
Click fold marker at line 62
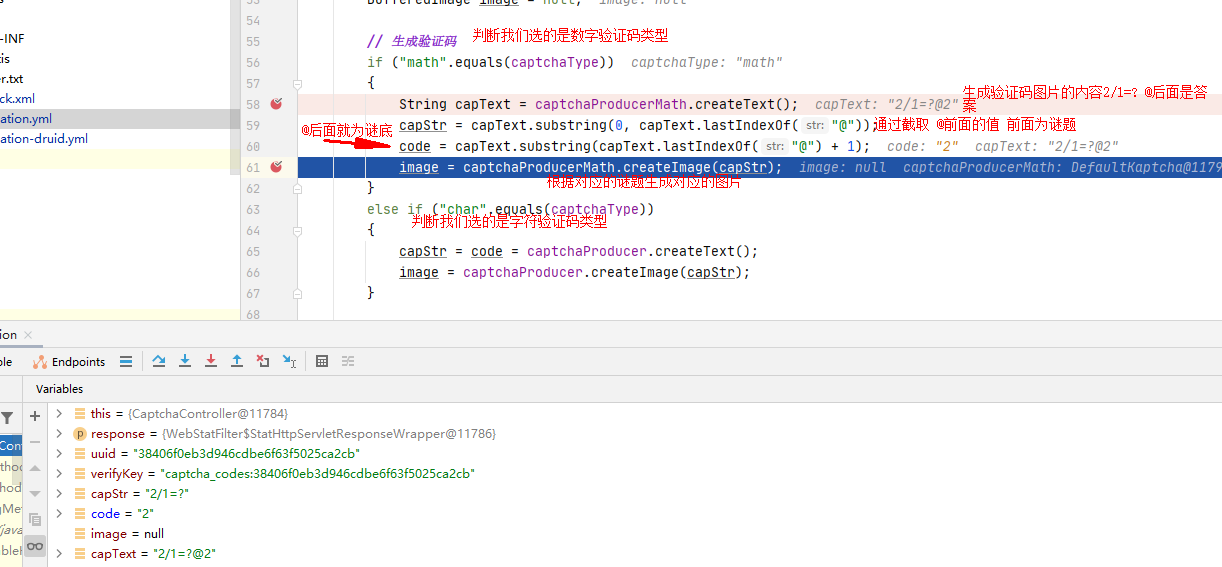coord(297,188)
